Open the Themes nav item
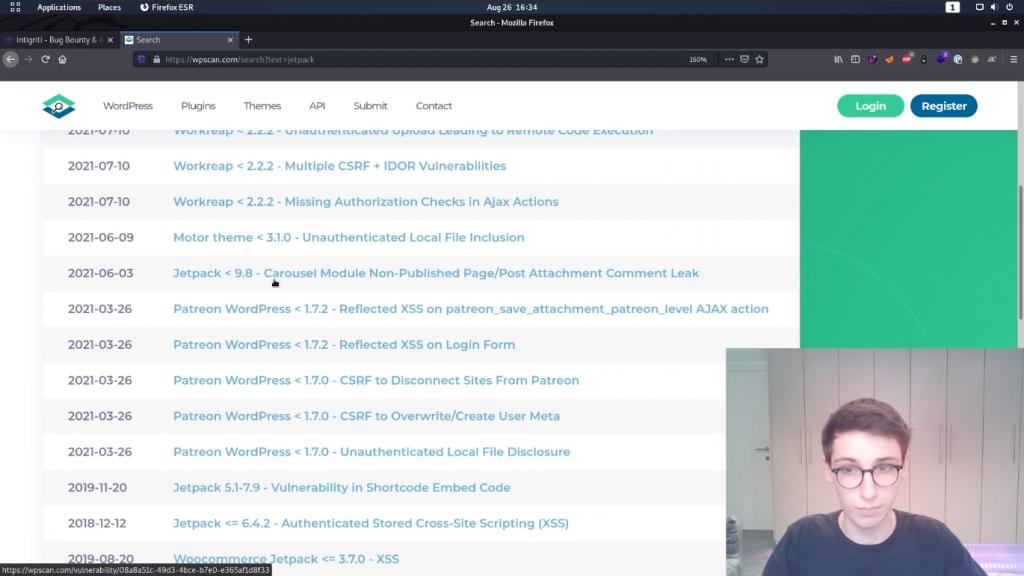The width and height of the screenshot is (1024, 576). pyautogui.click(x=262, y=106)
